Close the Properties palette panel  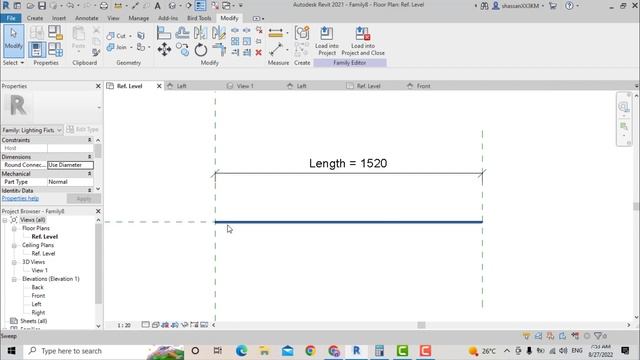(x=98, y=86)
